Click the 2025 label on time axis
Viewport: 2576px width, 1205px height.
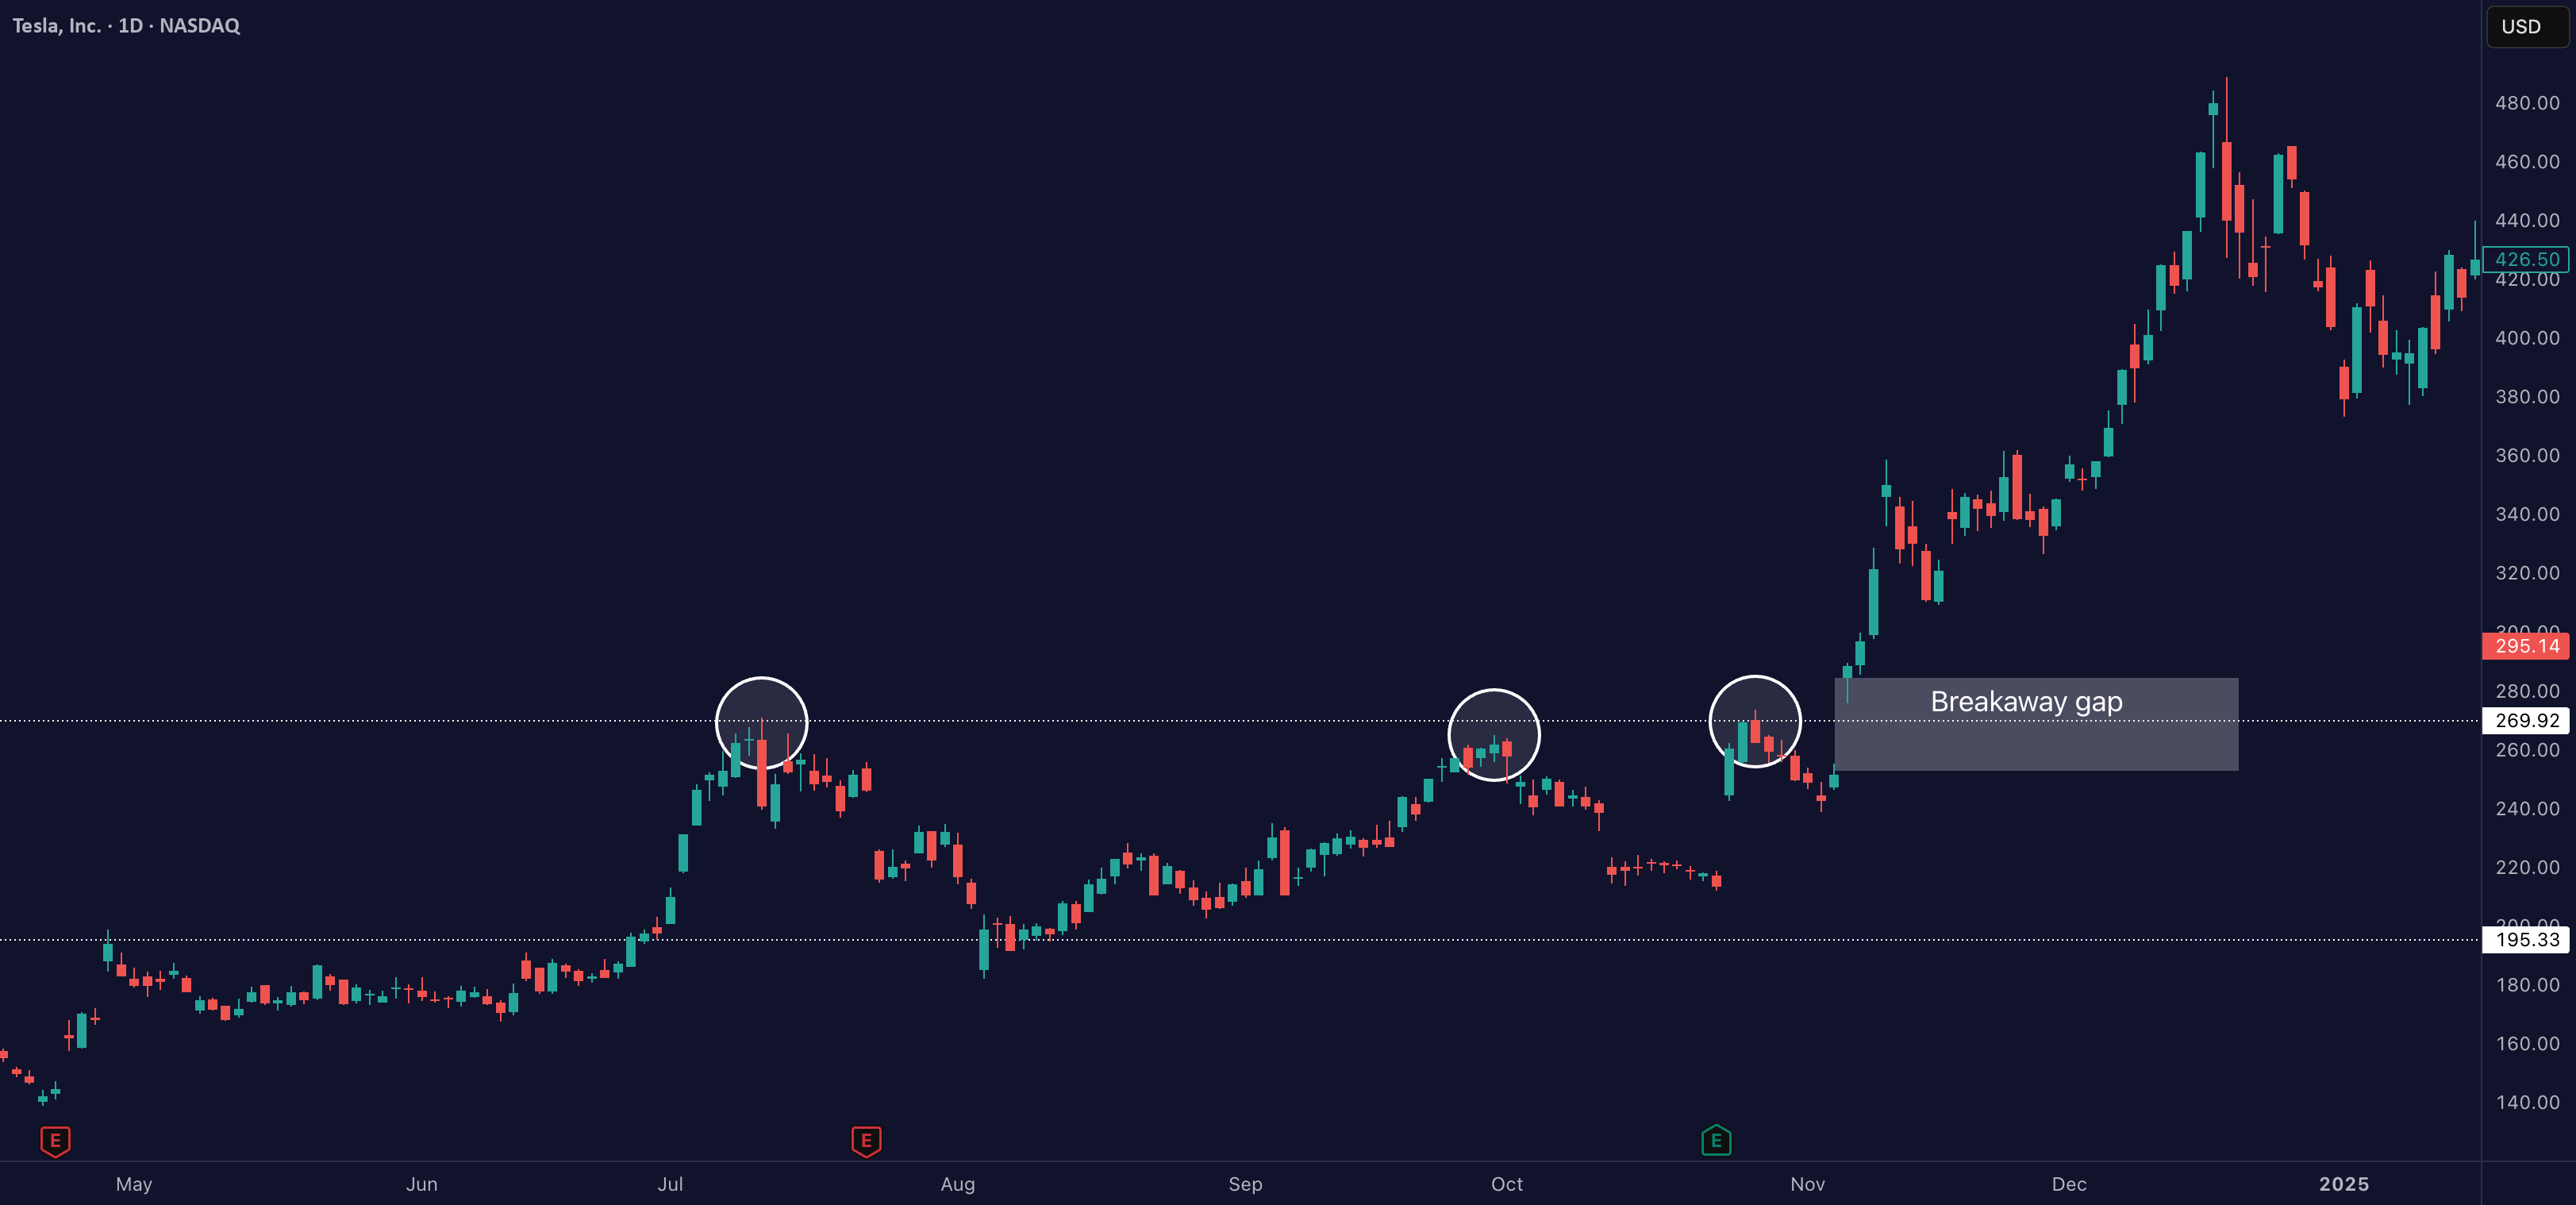(2344, 1184)
